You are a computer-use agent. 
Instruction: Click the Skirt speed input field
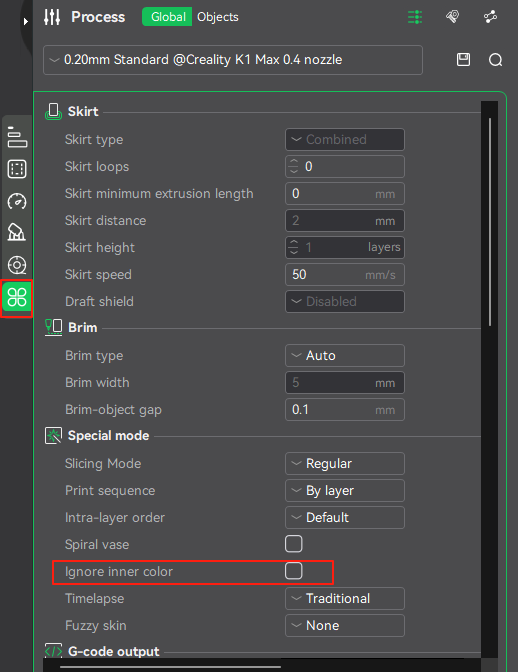pos(344,274)
